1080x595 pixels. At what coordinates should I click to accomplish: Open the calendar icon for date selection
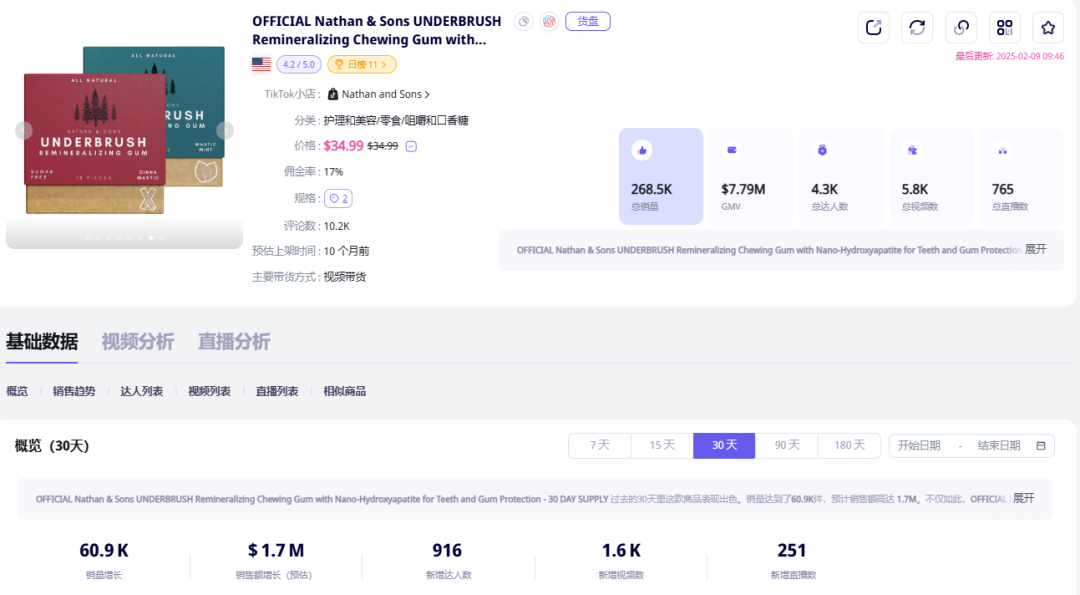(x=1042, y=446)
